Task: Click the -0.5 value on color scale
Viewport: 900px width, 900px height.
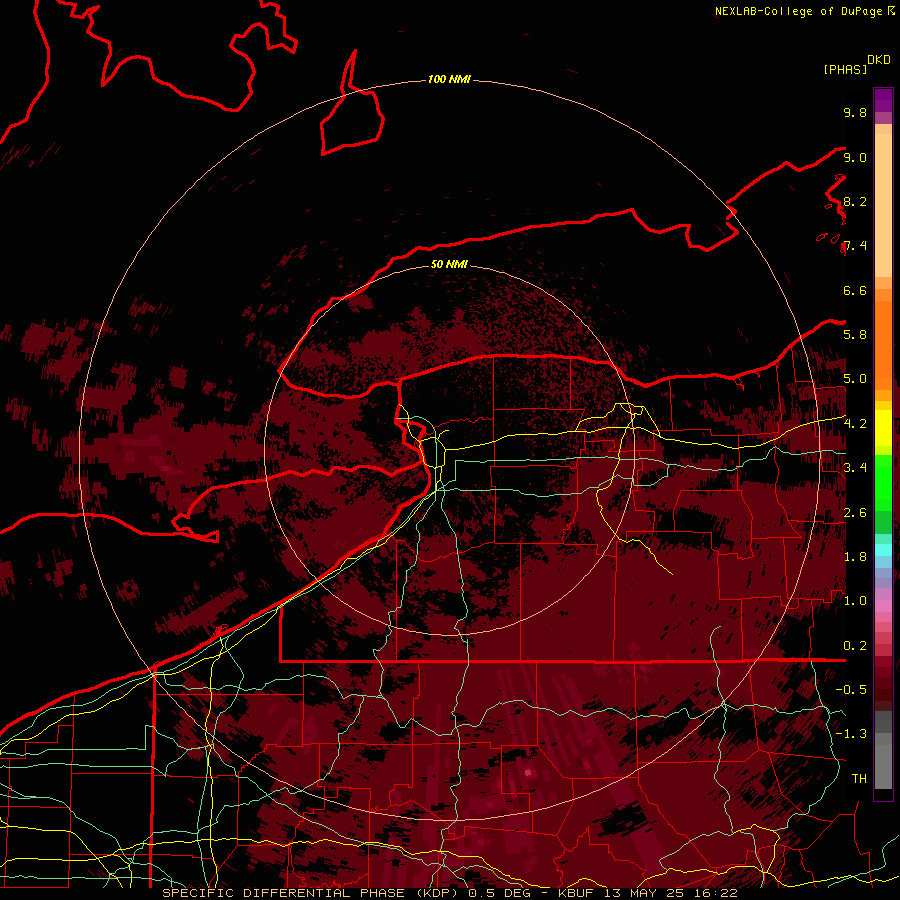Action: 851,690
